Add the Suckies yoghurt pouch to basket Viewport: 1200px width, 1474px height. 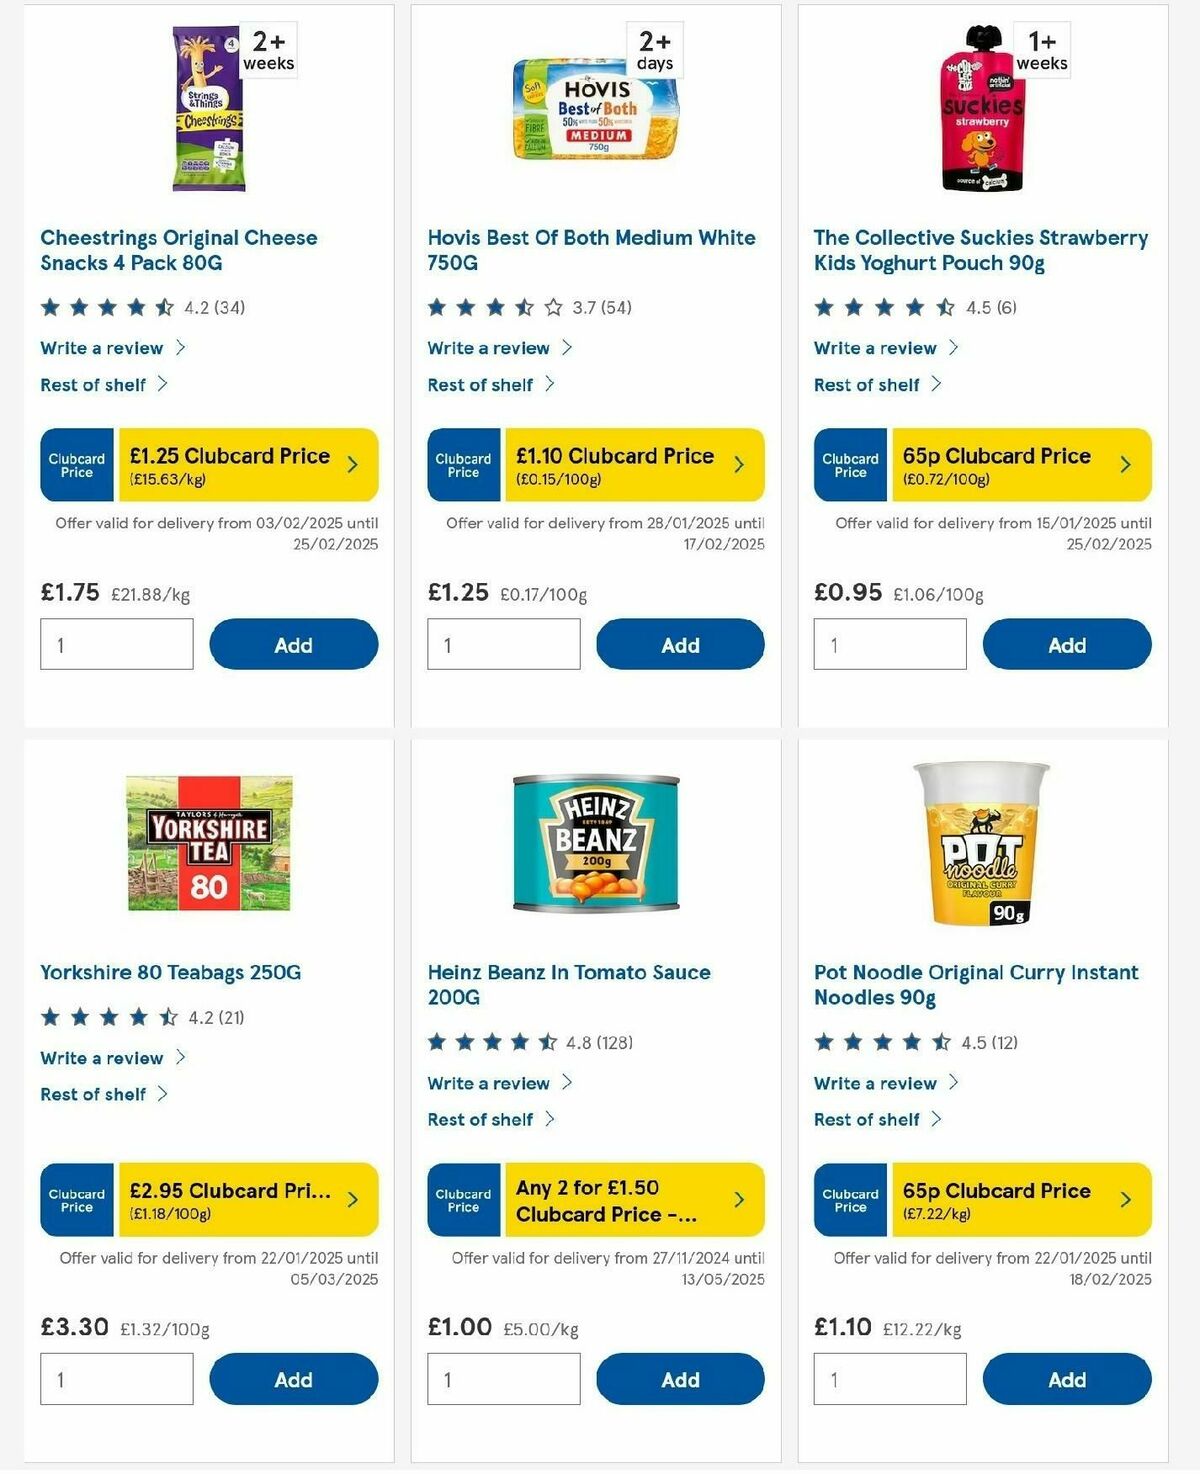[1067, 644]
